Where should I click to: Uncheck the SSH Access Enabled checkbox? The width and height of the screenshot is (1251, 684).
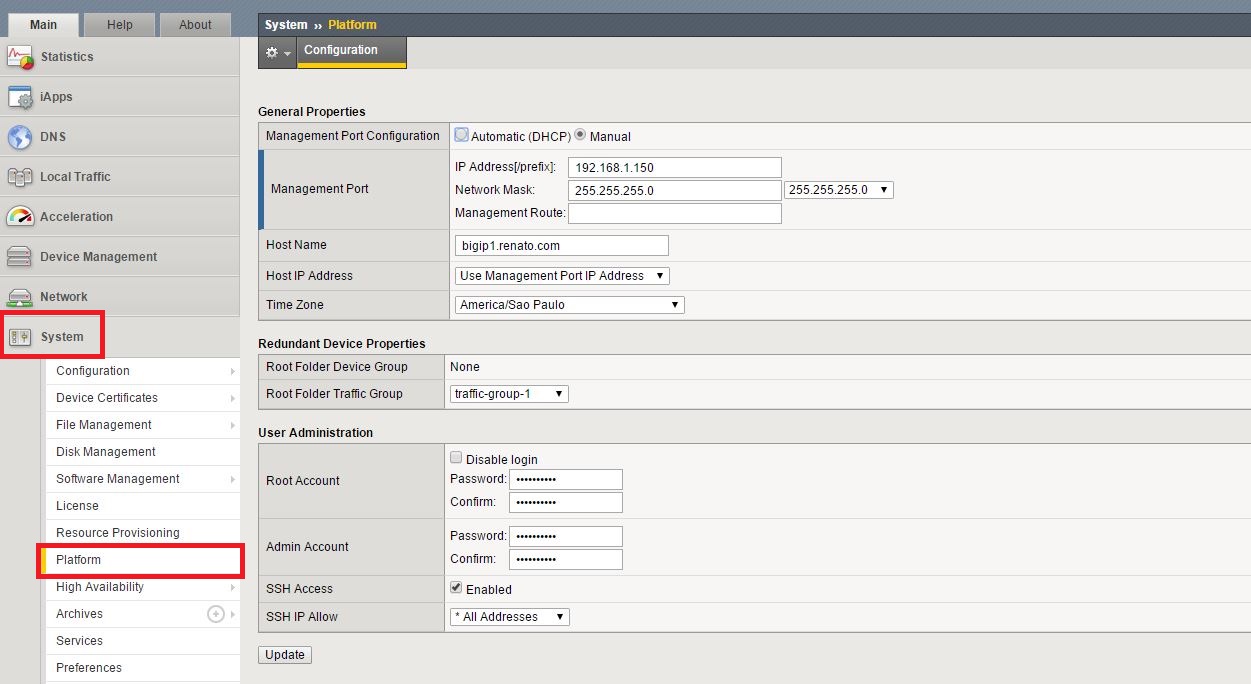[x=456, y=588]
